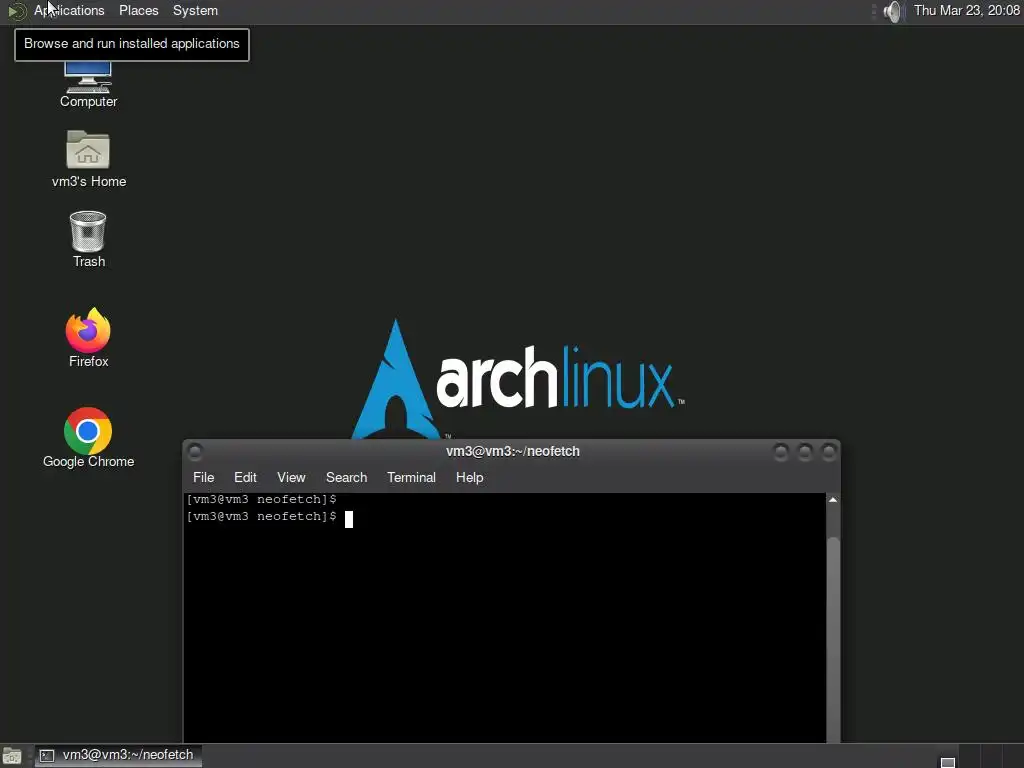Minimize the terminal window

point(781,451)
